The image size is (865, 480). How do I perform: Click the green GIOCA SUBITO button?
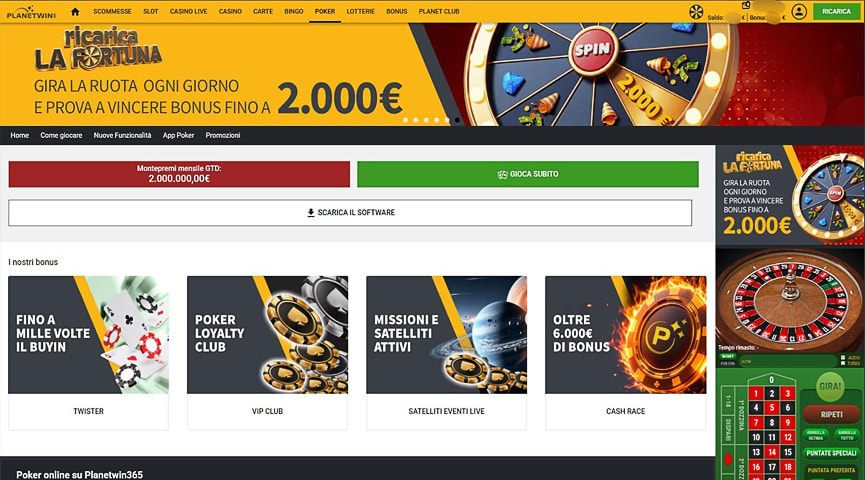click(528, 174)
